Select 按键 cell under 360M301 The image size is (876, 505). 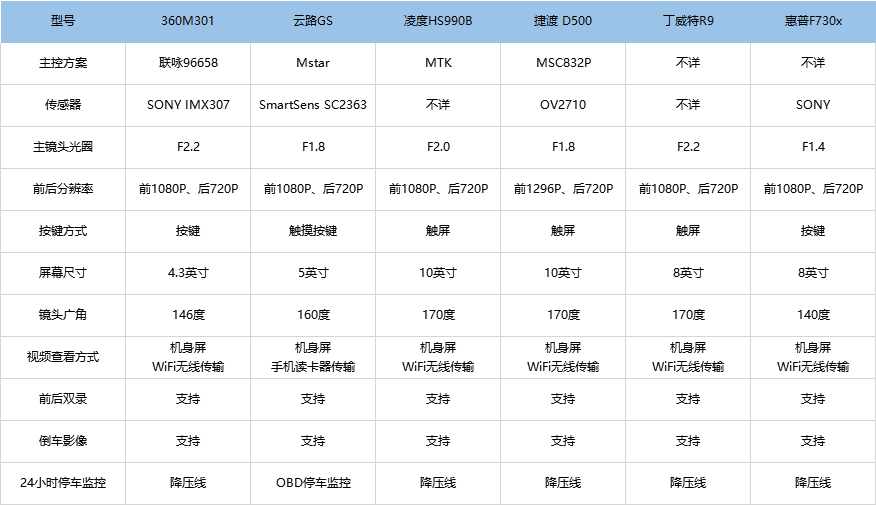click(x=188, y=231)
